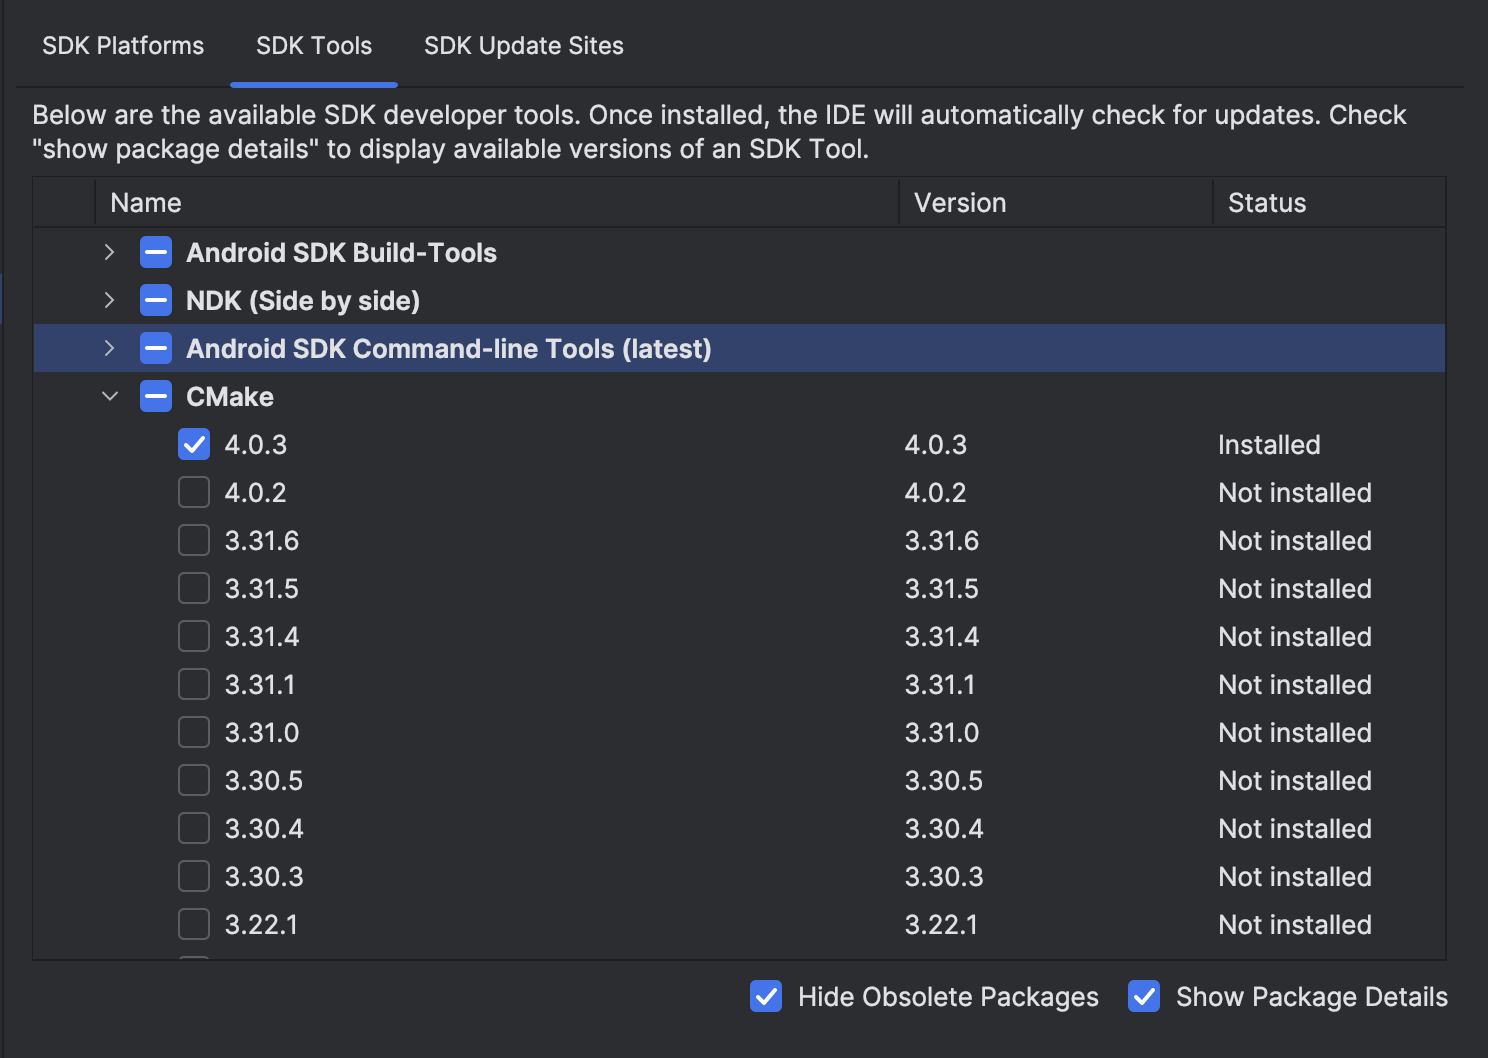Toggle the CMake group checkbox
This screenshot has width=1488, height=1058.
tap(156, 397)
